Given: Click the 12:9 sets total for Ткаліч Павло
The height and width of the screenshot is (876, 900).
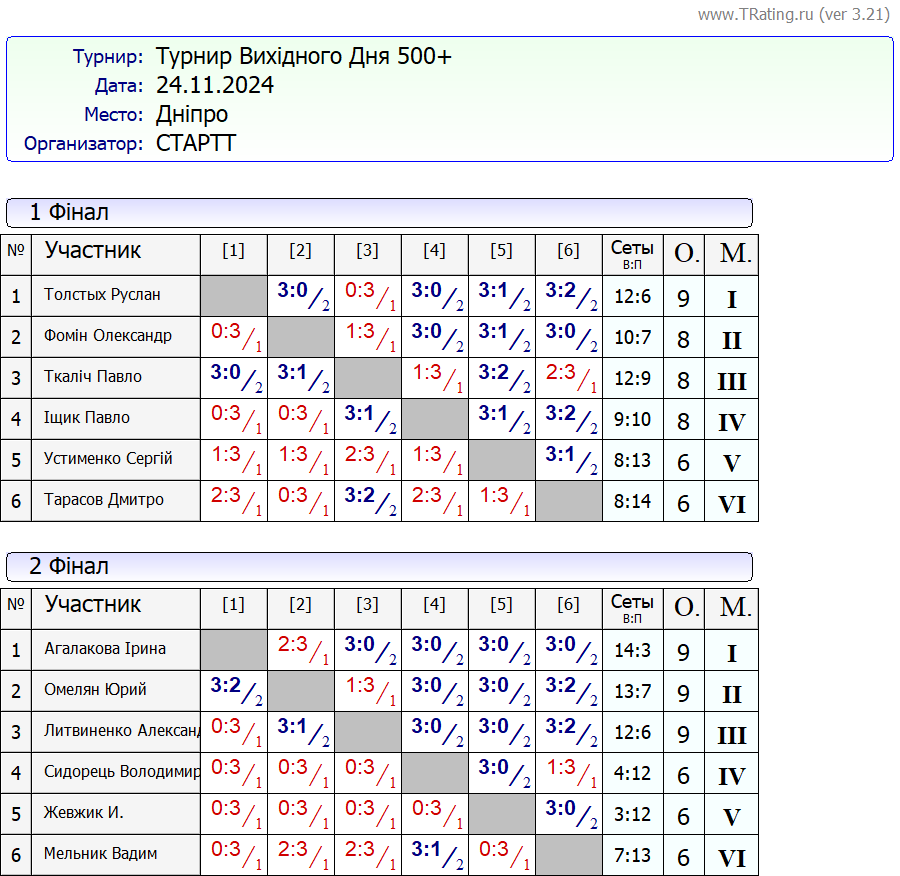Looking at the screenshot, I should click(632, 378).
